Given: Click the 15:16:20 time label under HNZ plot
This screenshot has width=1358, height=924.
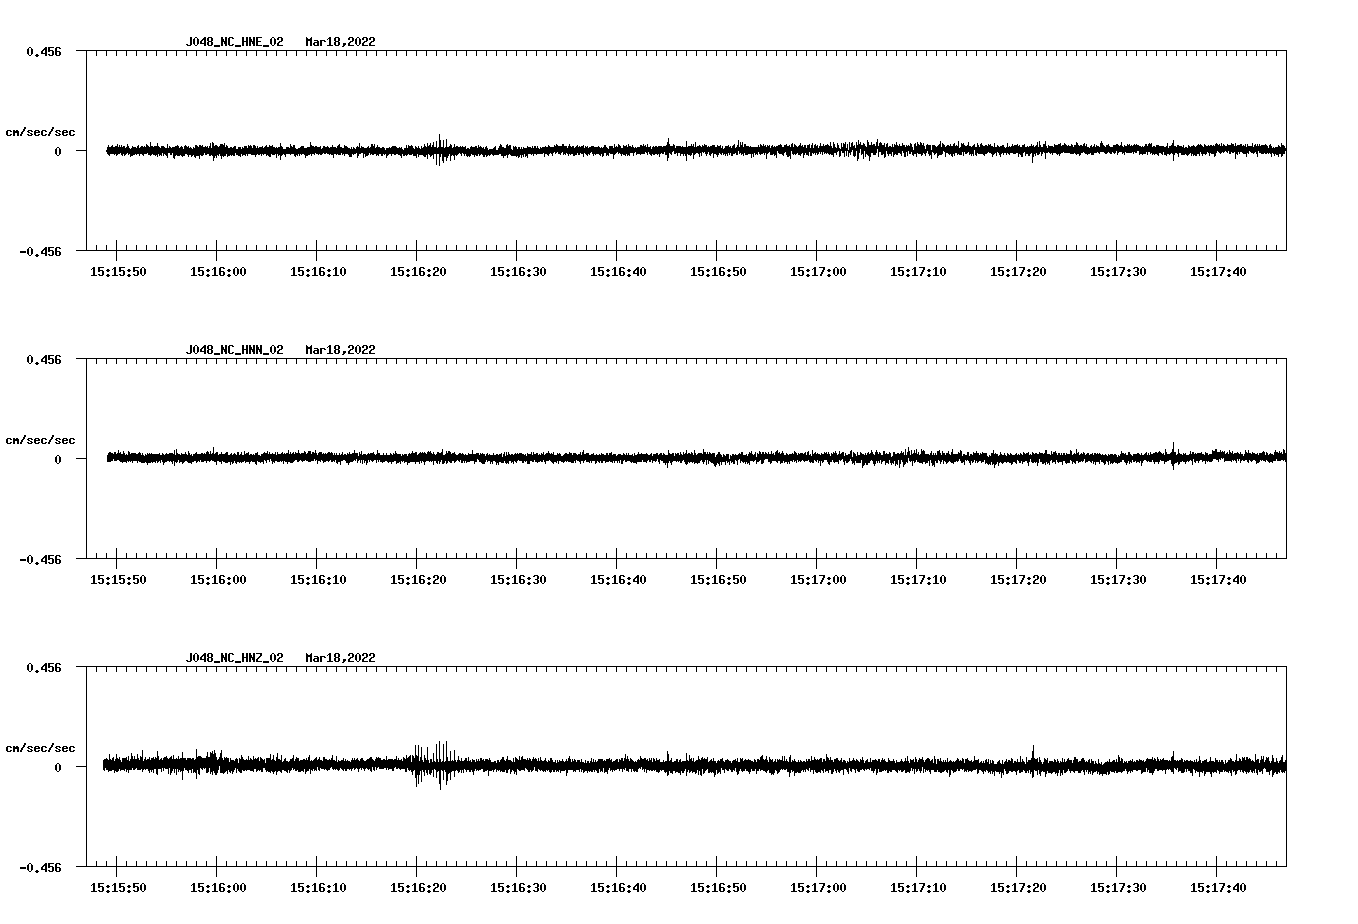Looking at the screenshot, I should pos(418,888).
